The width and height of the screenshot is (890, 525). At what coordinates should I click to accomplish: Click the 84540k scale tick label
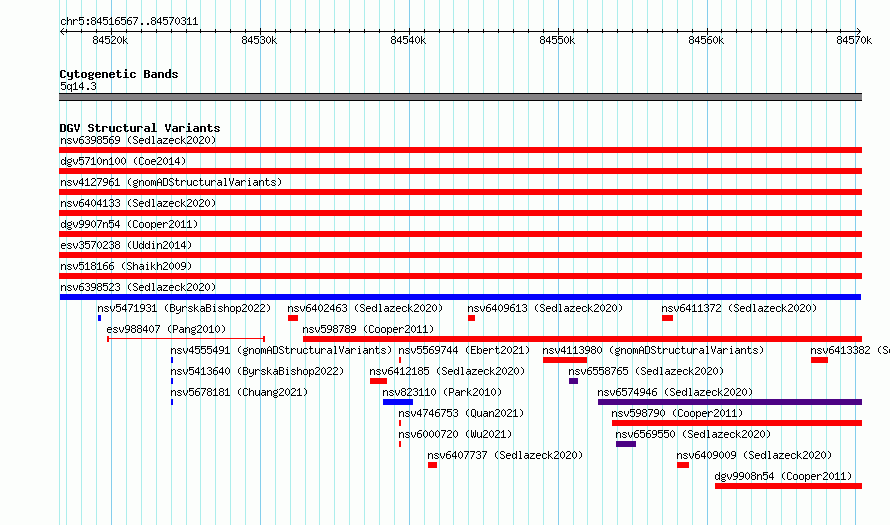(408, 40)
